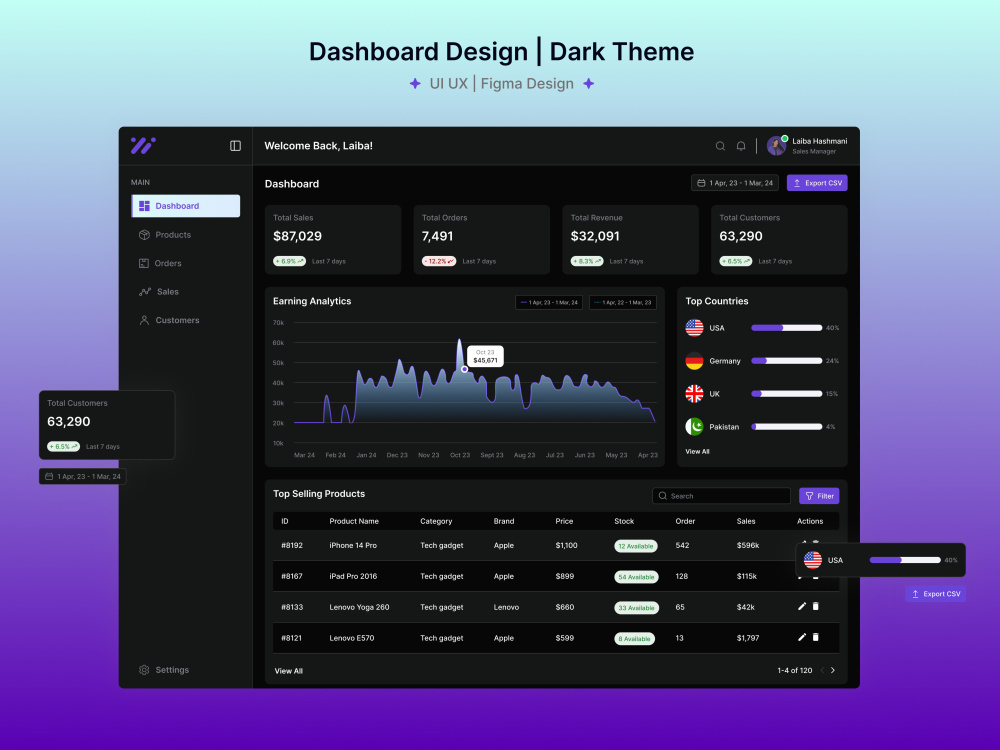Image resolution: width=1000 pixels, height=750 pixels.
Task: Collapse the sidebar with panel toggle icon
Action: coord(235,146)
